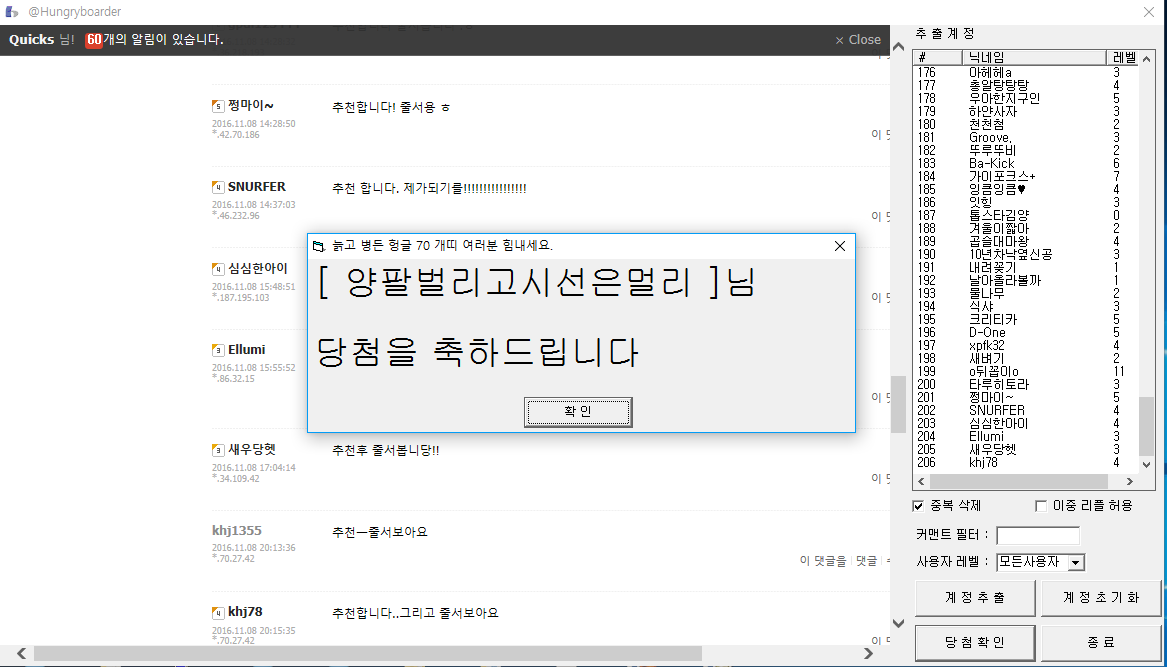1167x667 pixels.
Task: Sort account list by 레벨 column header
Action: 1122,57
